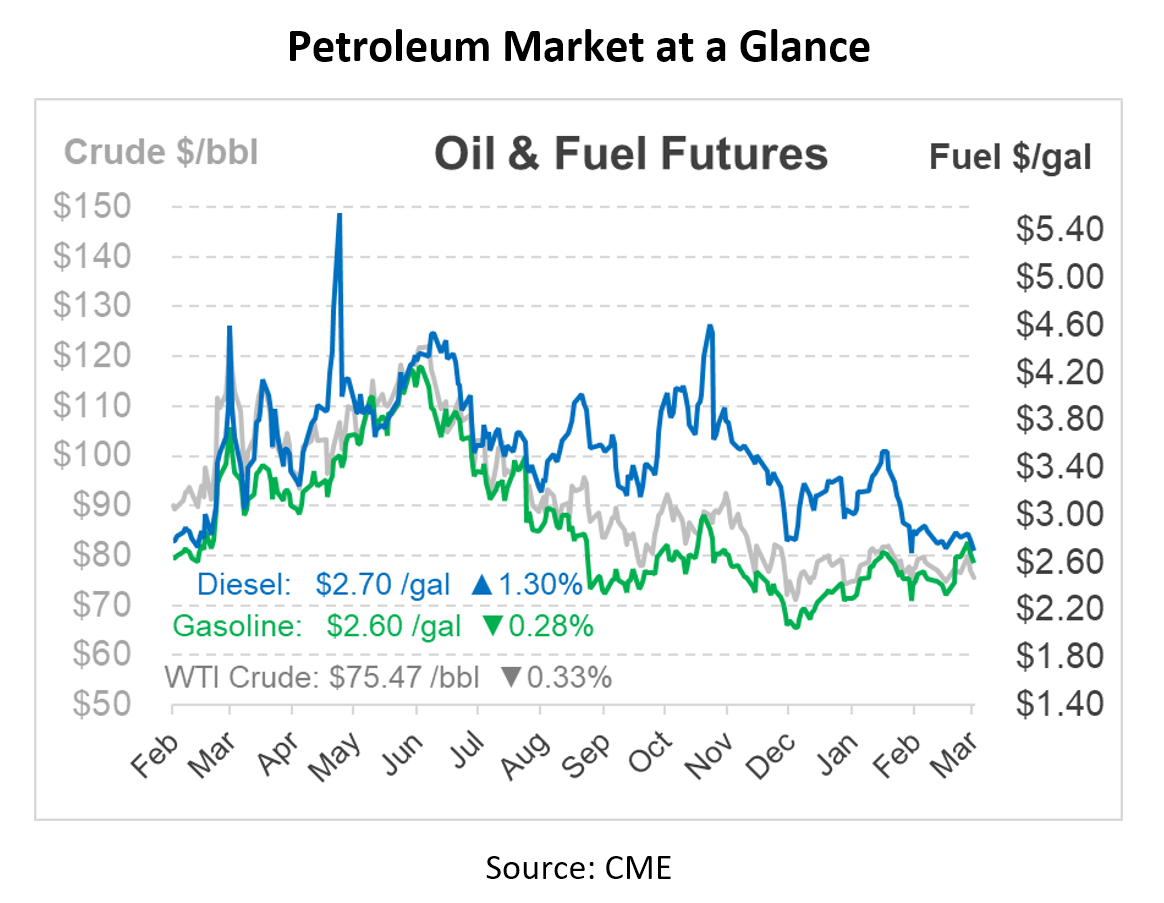Click the tallest blue diesel spike peak
1164x903 pixels.
coord(339,215)
